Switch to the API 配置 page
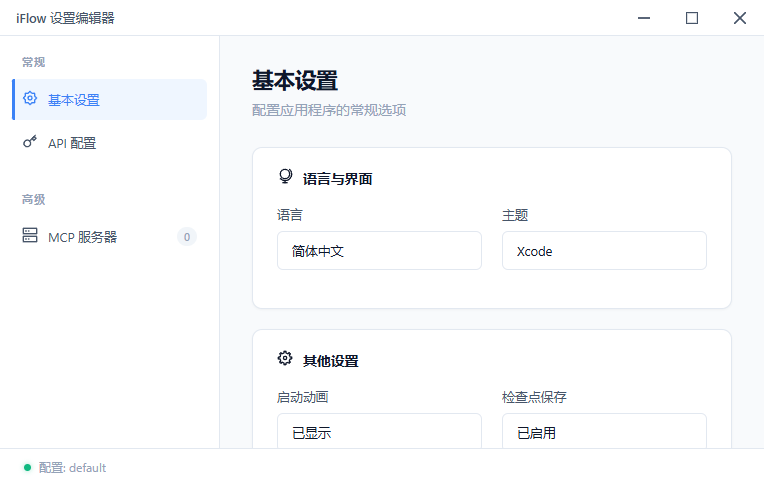 point(72,143)
